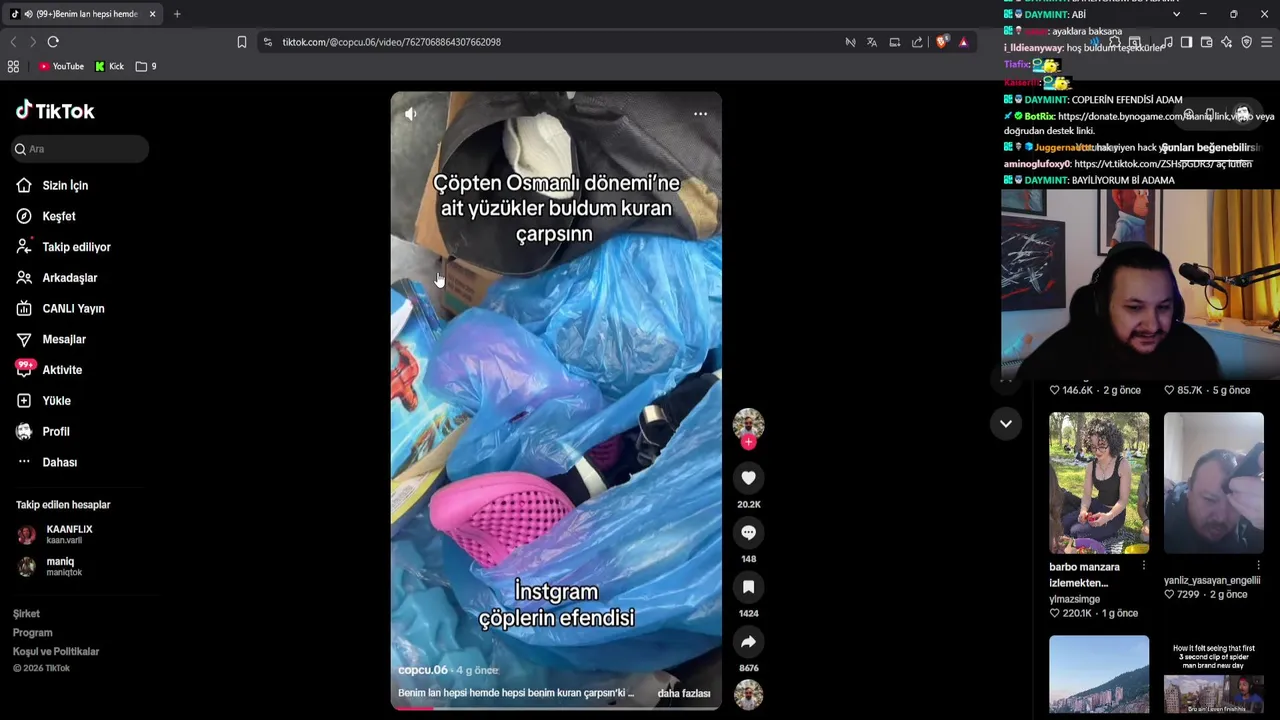The width and height of the screenshot is (1280, 720).
Task: Open the browser apps grid icon
Action: 13,66
